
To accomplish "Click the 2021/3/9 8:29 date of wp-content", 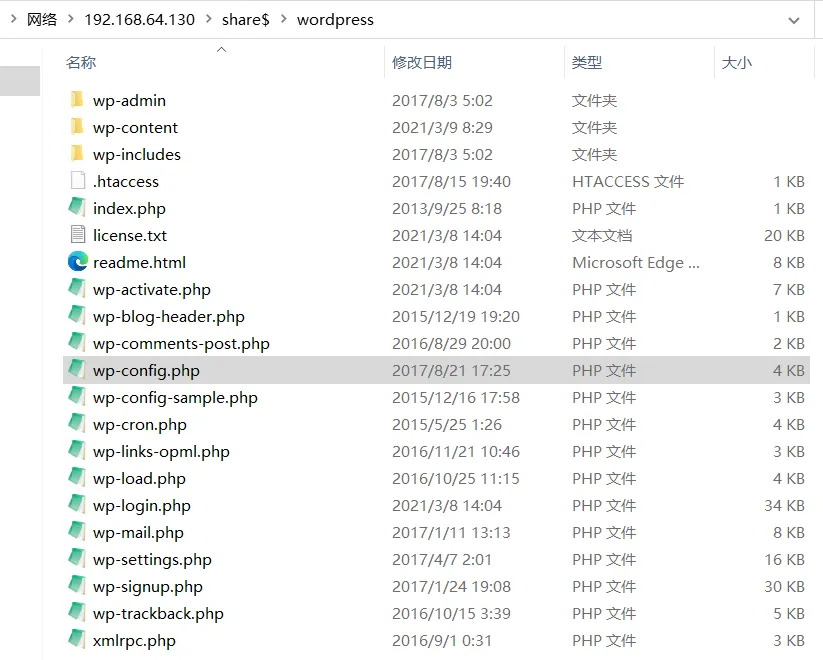I will click(x=442, y=128).
